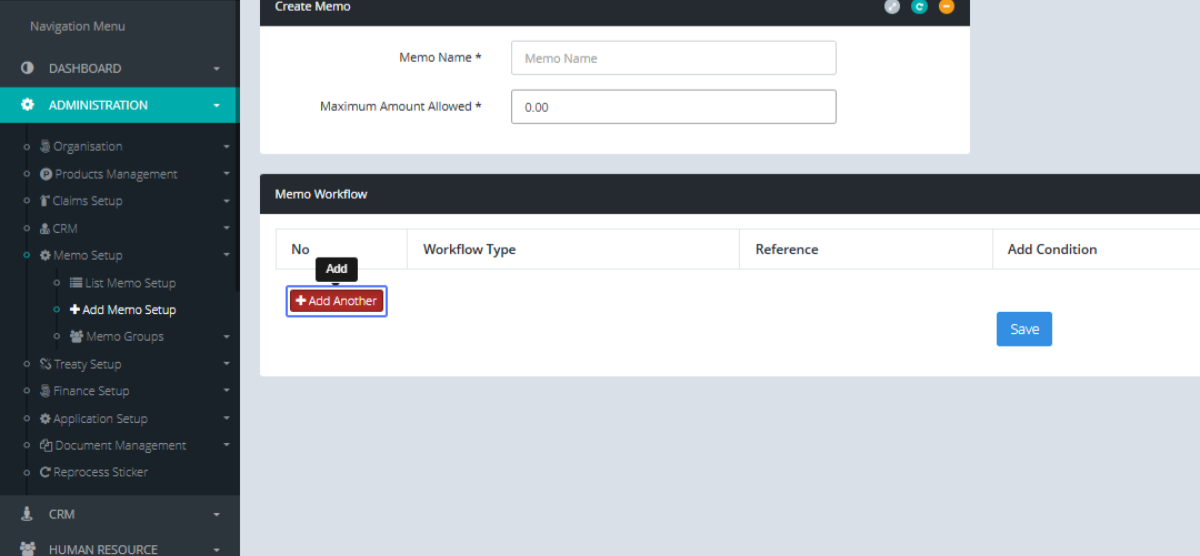This screenshot has height=556, width=1200.
Task: Click the Dashboard icon in the navigation menu
Action: pos(28,69)
